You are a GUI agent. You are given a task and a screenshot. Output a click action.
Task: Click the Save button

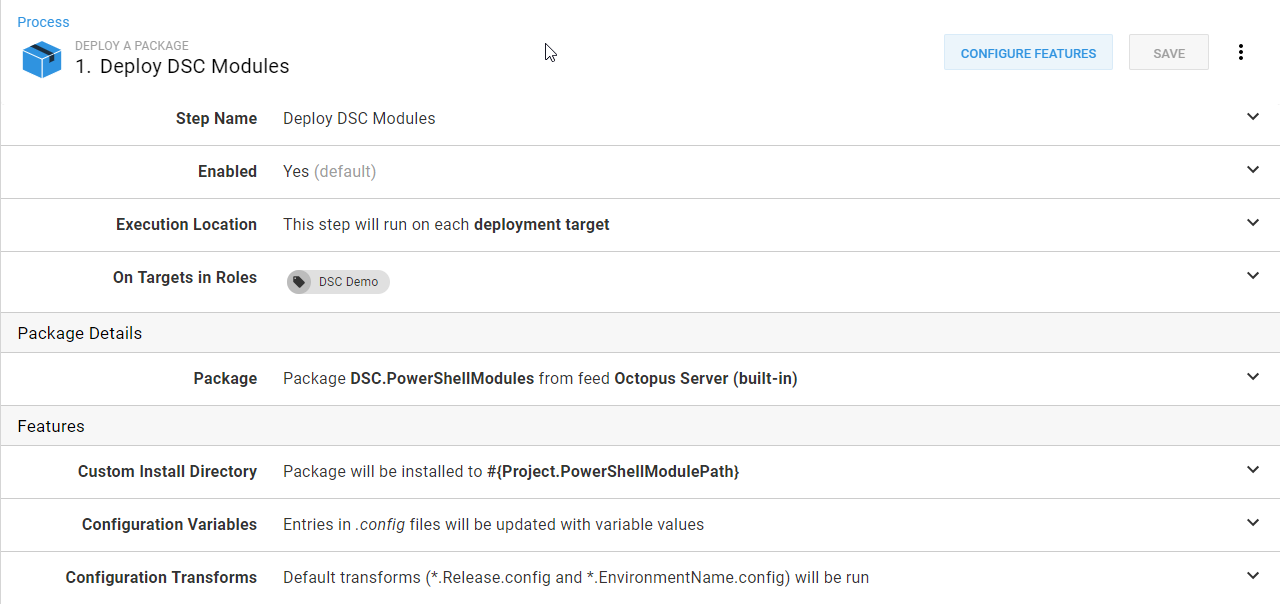pyautogui.click(x=1168, y=53)
